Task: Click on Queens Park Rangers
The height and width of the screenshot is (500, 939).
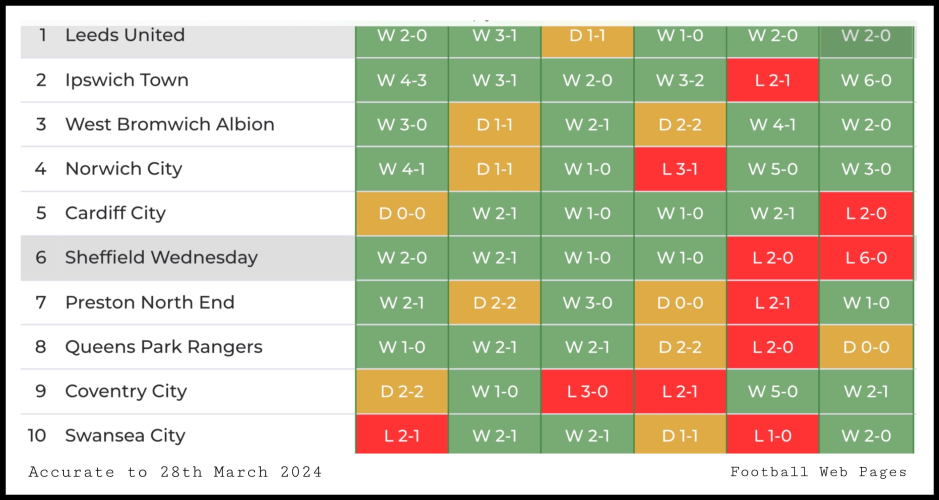Action: click(x=163, y=347)
